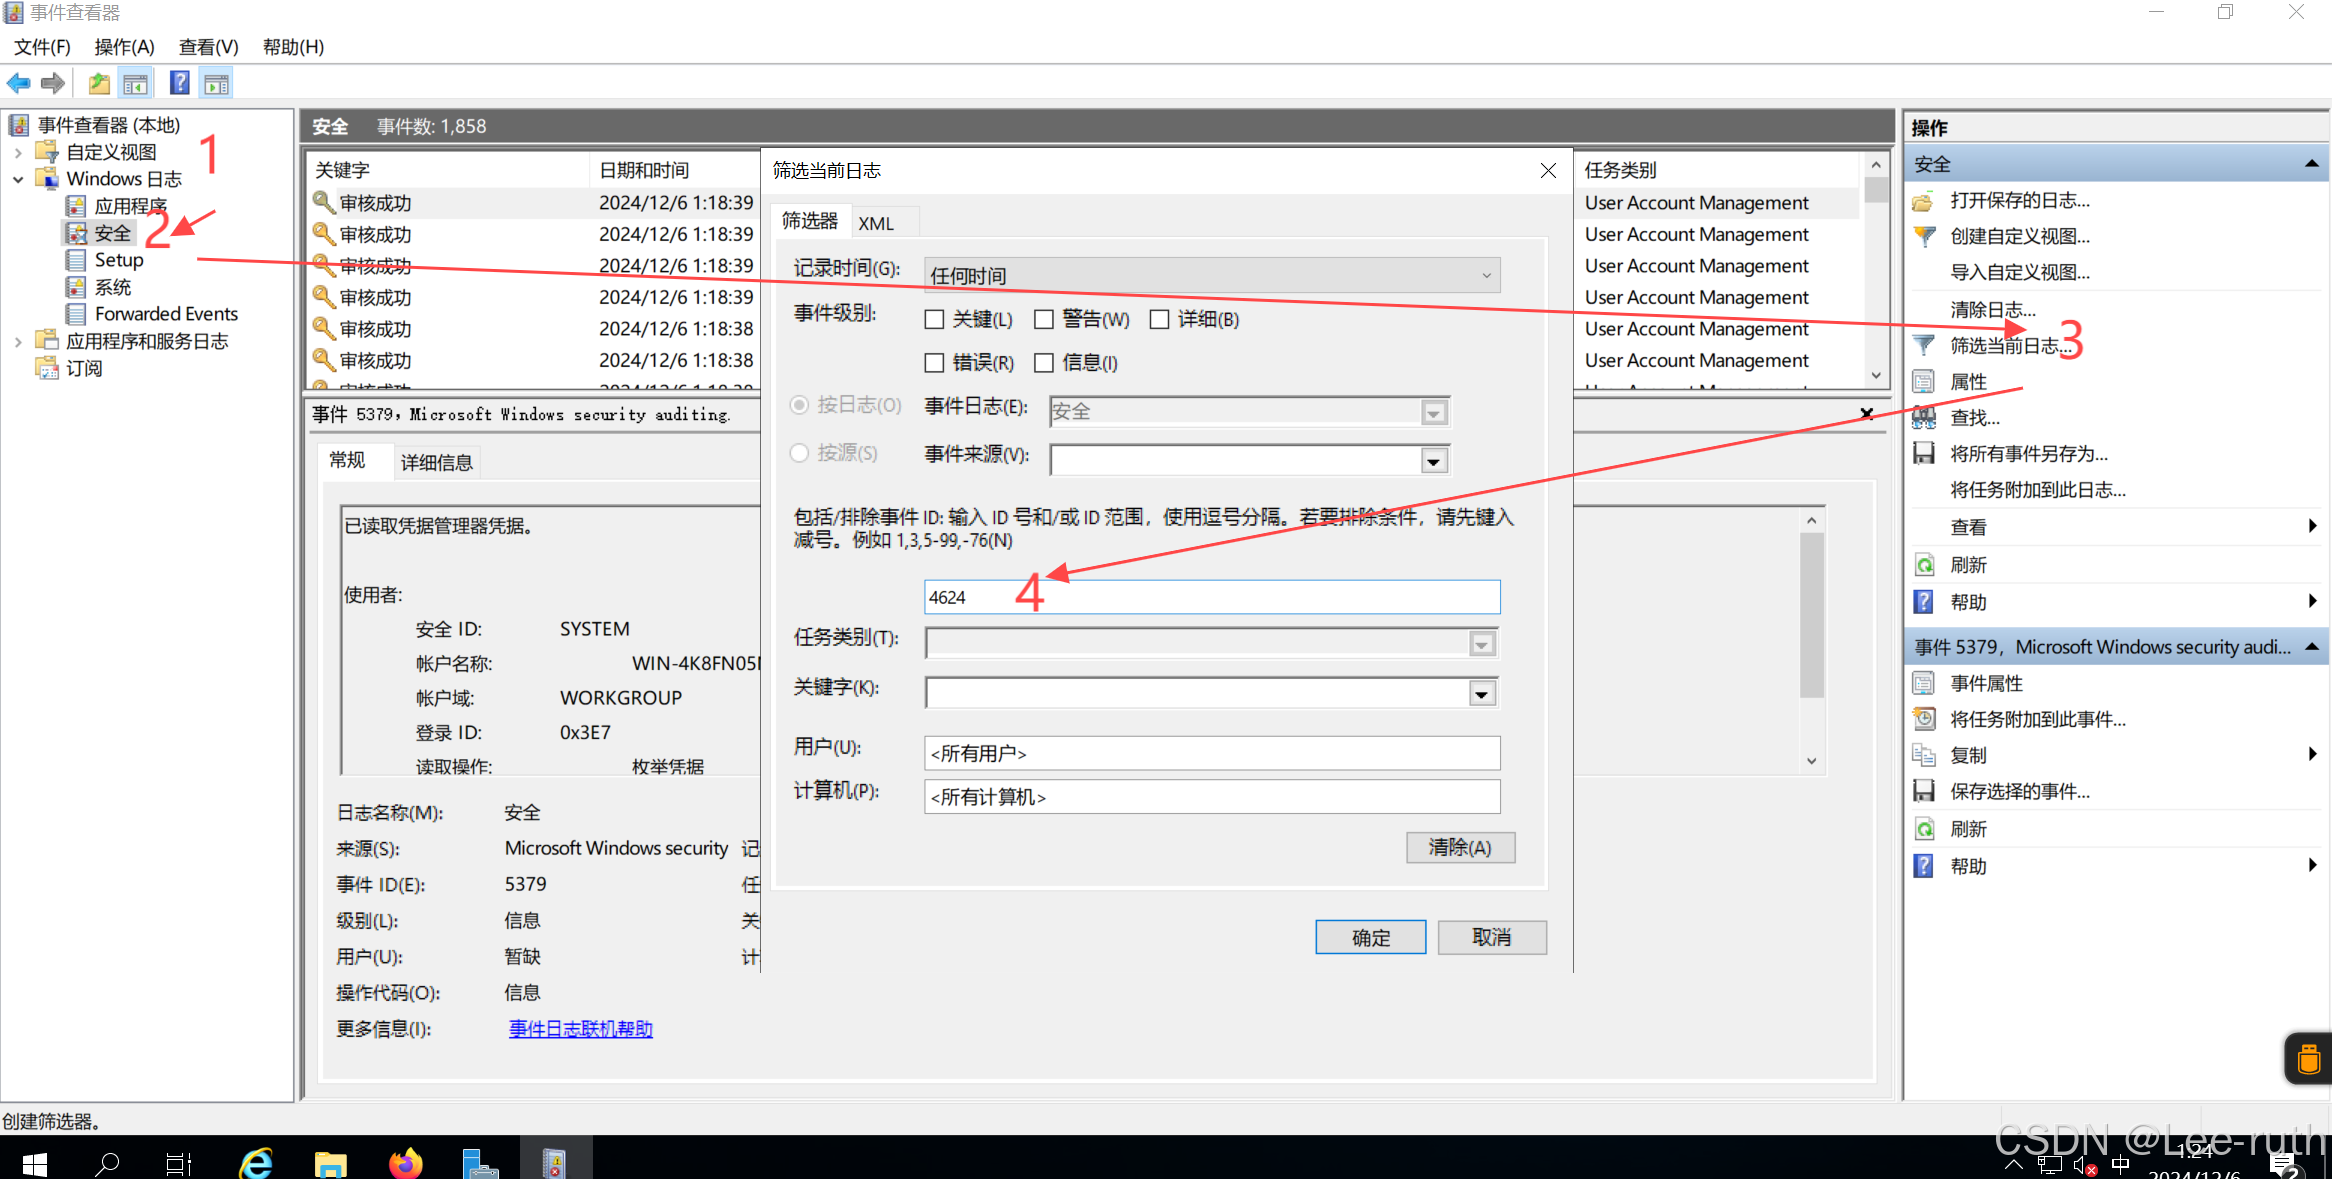Click the 事件属性 icon in actions pane
The image size is (2332, 1179).
point(1924,684)
